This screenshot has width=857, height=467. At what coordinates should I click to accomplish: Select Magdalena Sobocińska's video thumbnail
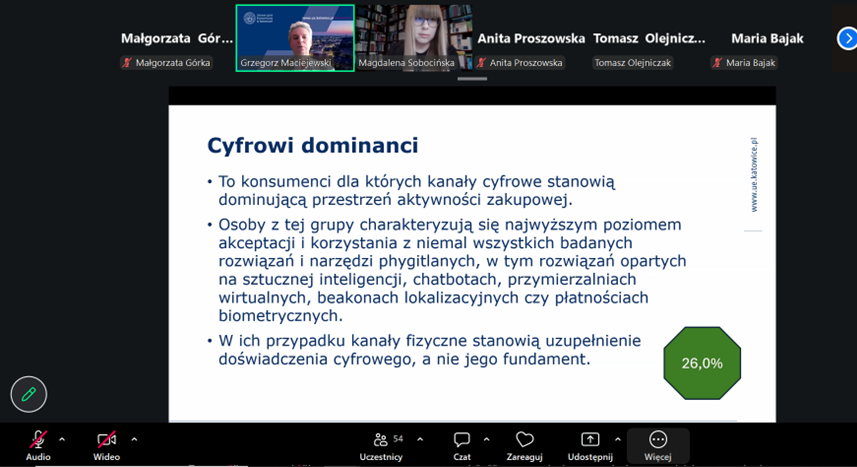[414, 38]
